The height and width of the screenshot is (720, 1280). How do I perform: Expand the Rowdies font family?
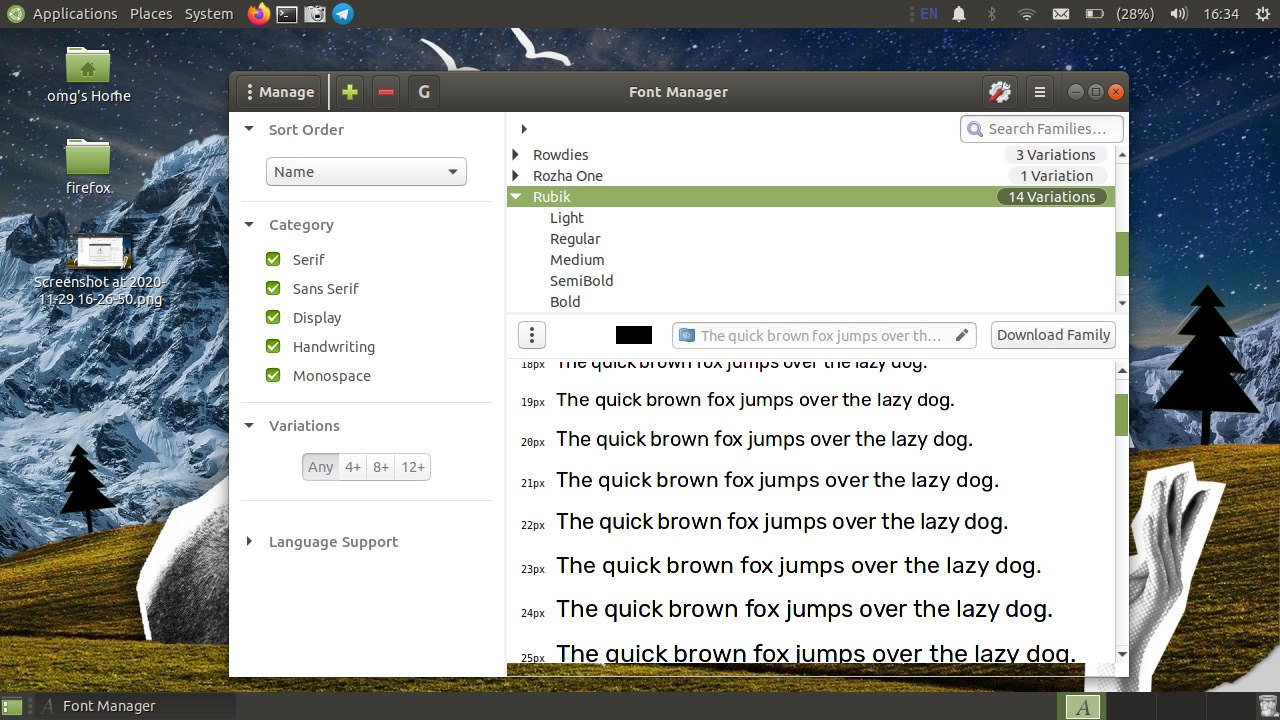516,155
